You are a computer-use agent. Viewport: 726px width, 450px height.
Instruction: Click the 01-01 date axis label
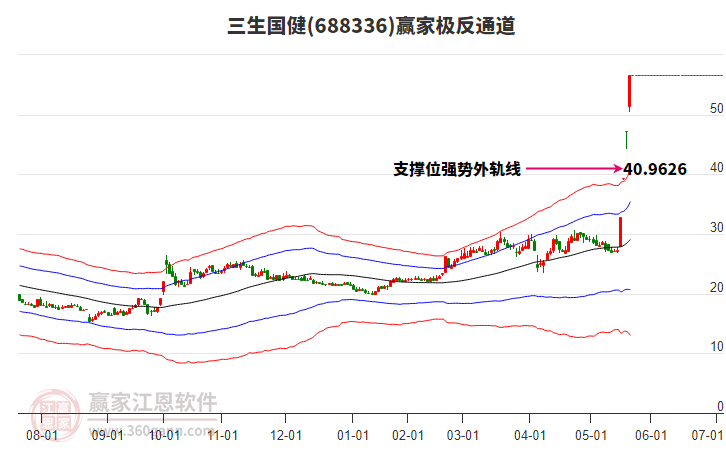353,435
